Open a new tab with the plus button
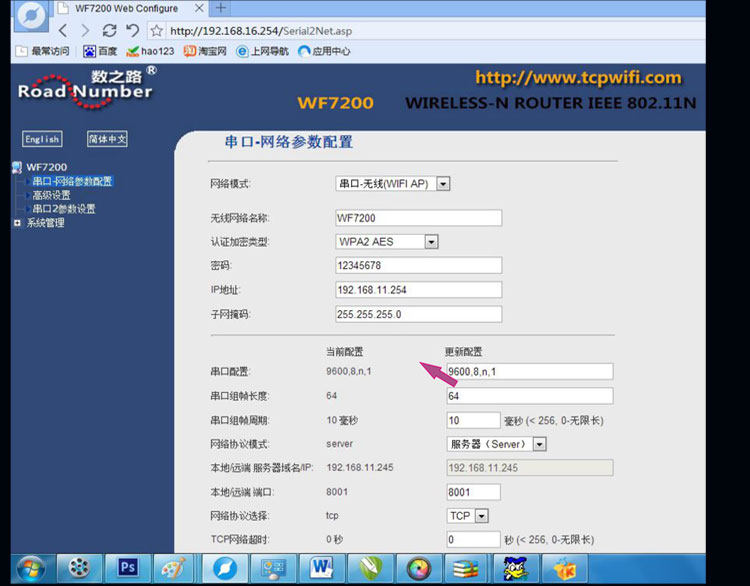This screenshot has width=750, height=586. pos(221,8)
